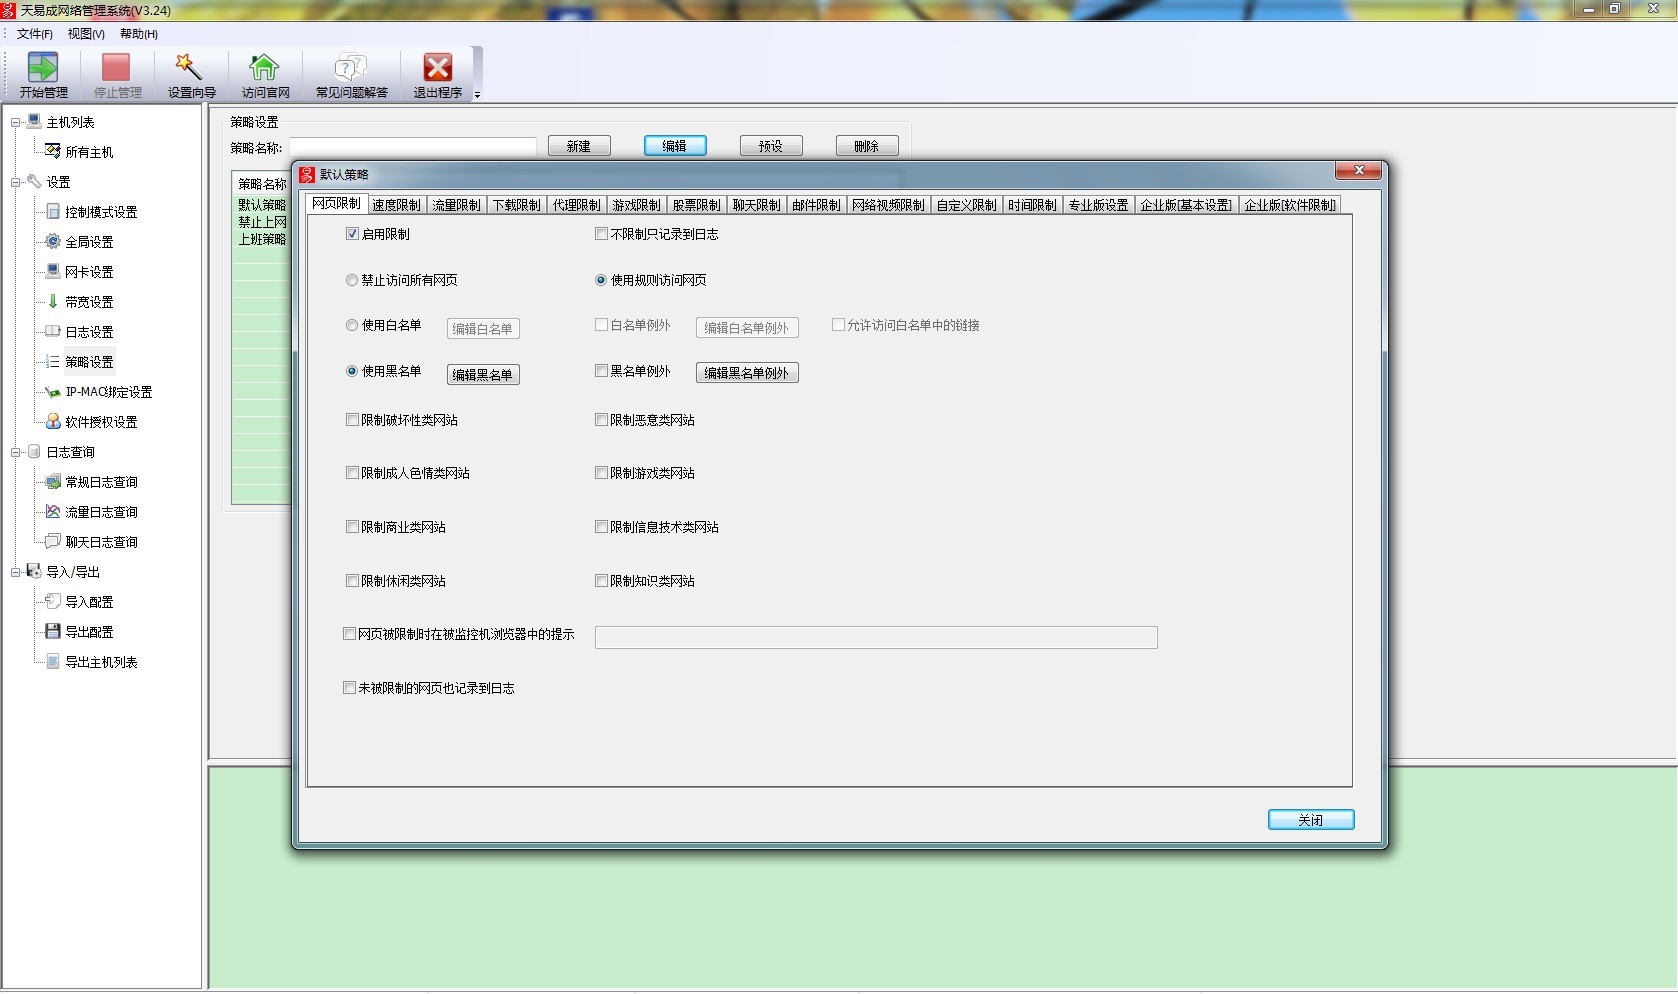Switch to the 速度限制 tab

click(396, 205)
